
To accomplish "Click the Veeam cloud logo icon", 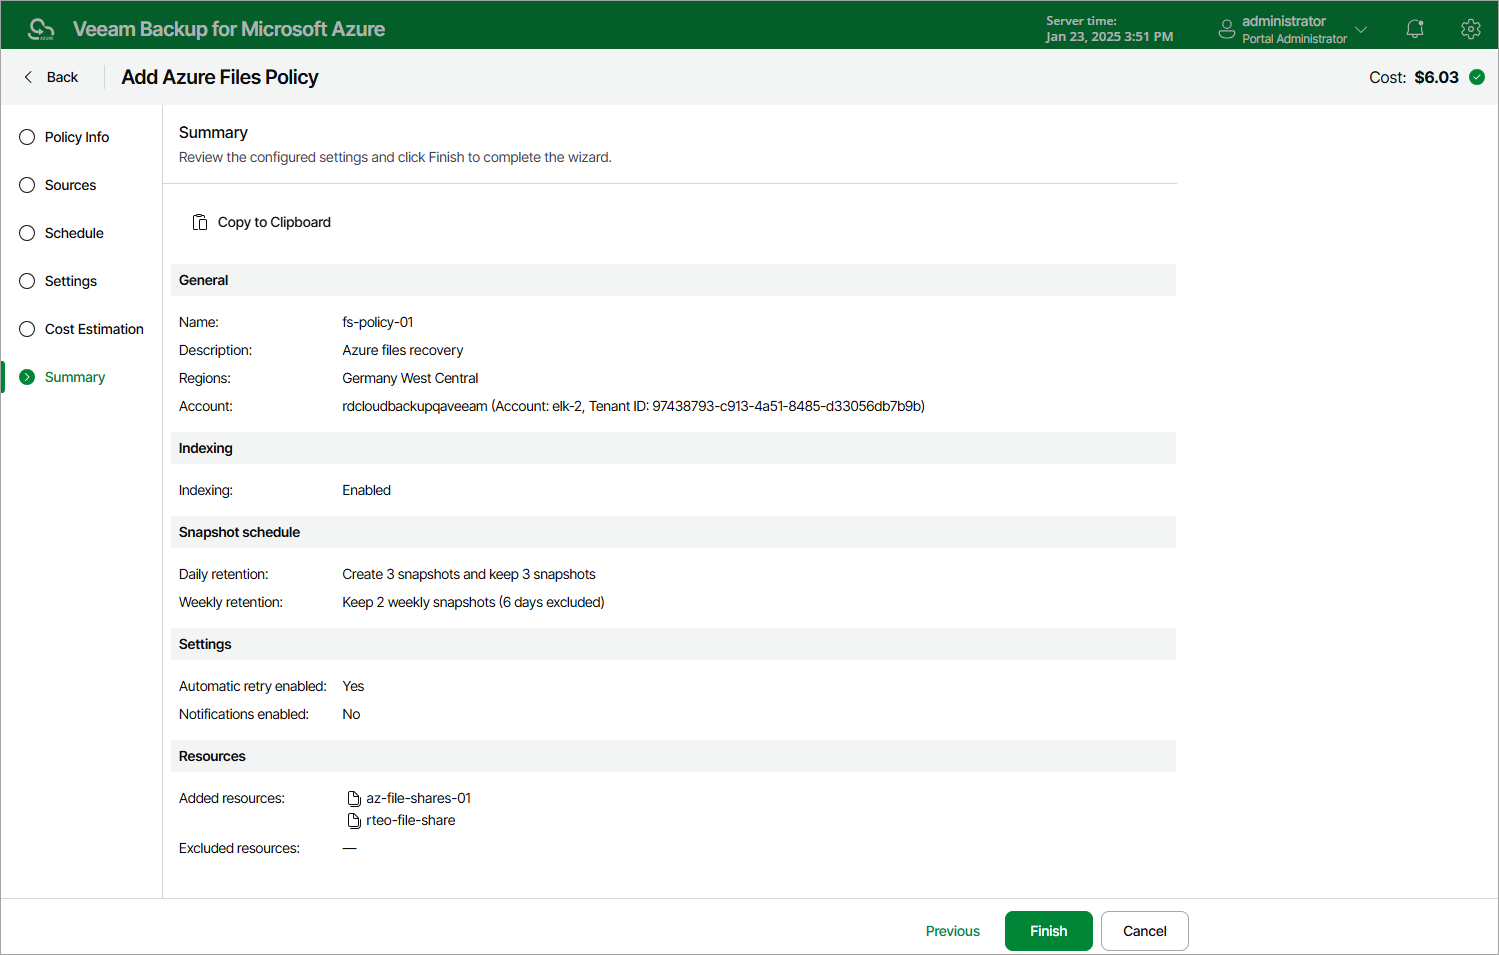I will (41, 29).
